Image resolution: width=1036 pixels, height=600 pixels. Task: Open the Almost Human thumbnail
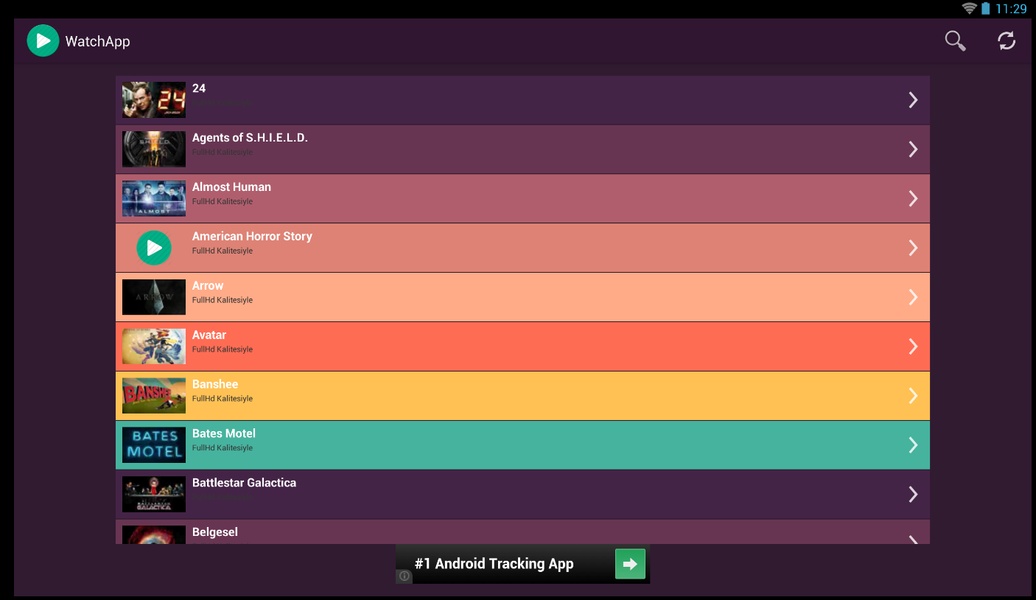[x=154, y=198]
